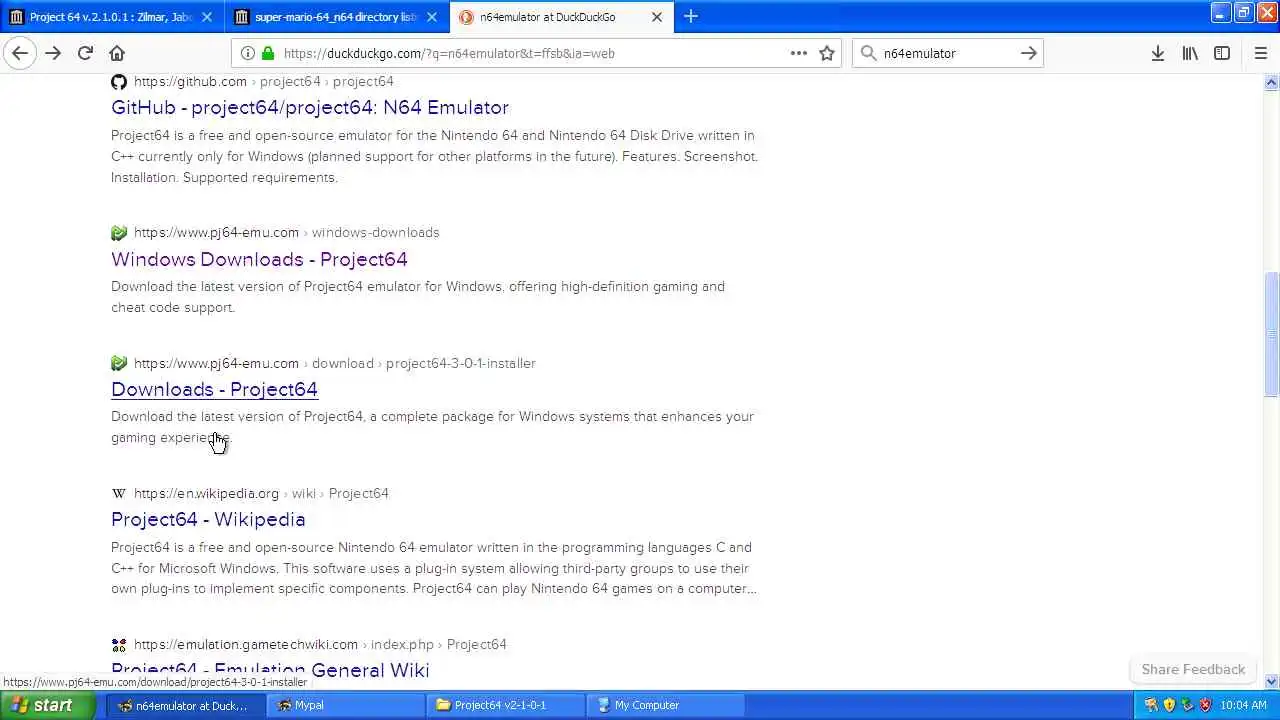Show site information with the info icon
This screenshot has width=1280, height=720.
click(247, 53)
